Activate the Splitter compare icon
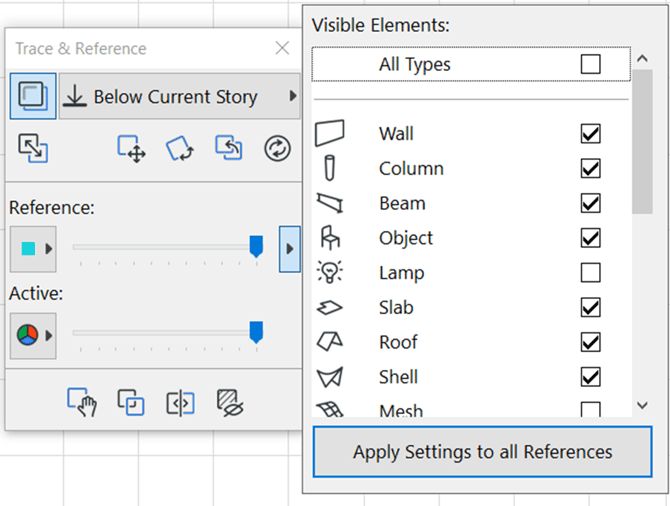 [x=180, y=402]
